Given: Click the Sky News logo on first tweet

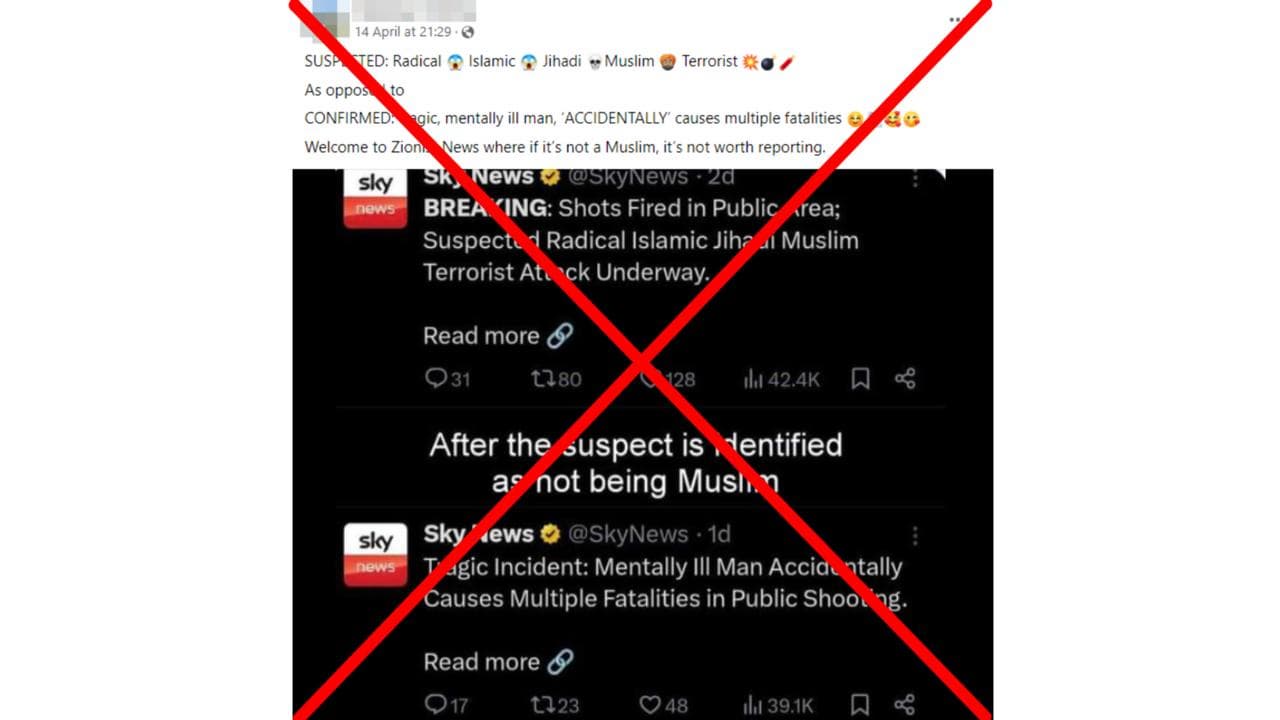Looking at the screenshot, I should point(375,198).
